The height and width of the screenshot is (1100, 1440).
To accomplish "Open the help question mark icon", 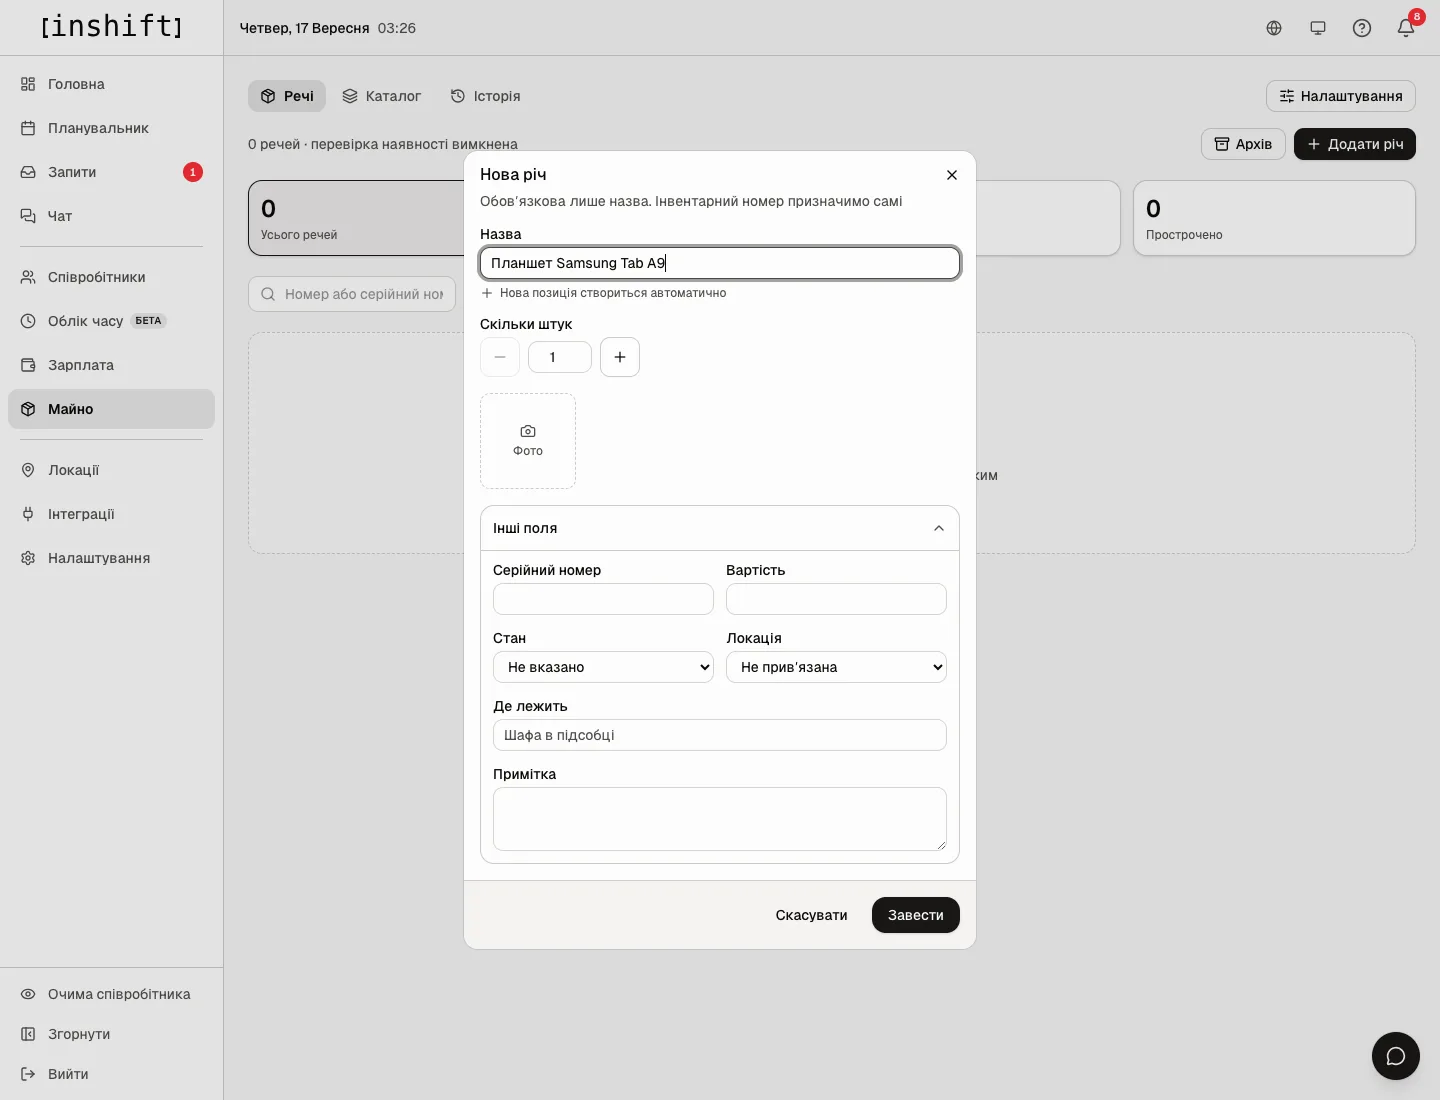I will [1362, 28].
